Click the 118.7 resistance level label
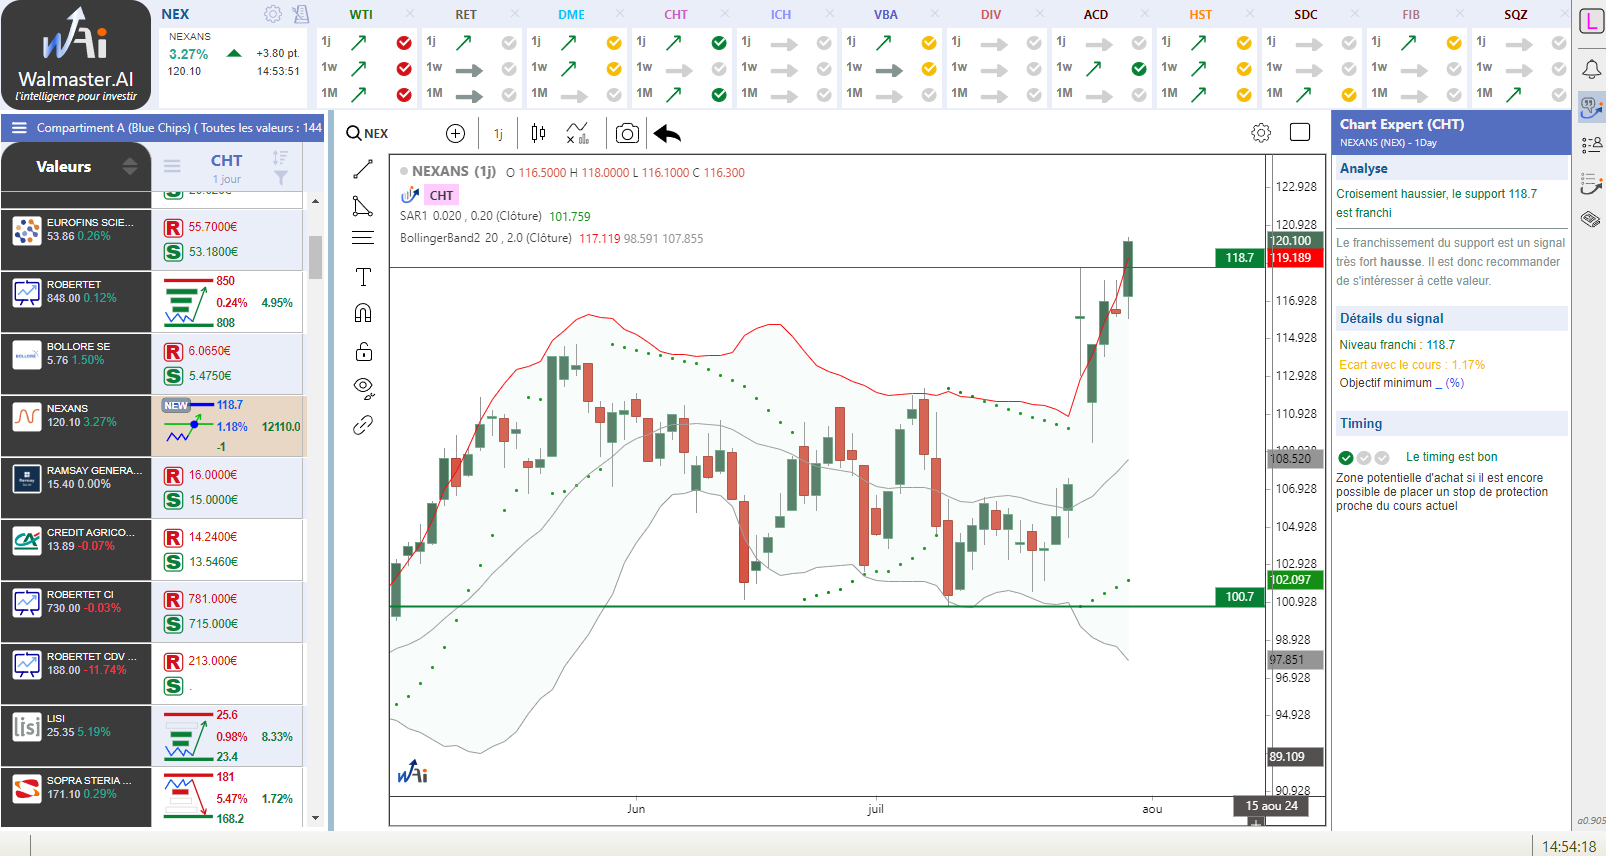 point(1240,258)
